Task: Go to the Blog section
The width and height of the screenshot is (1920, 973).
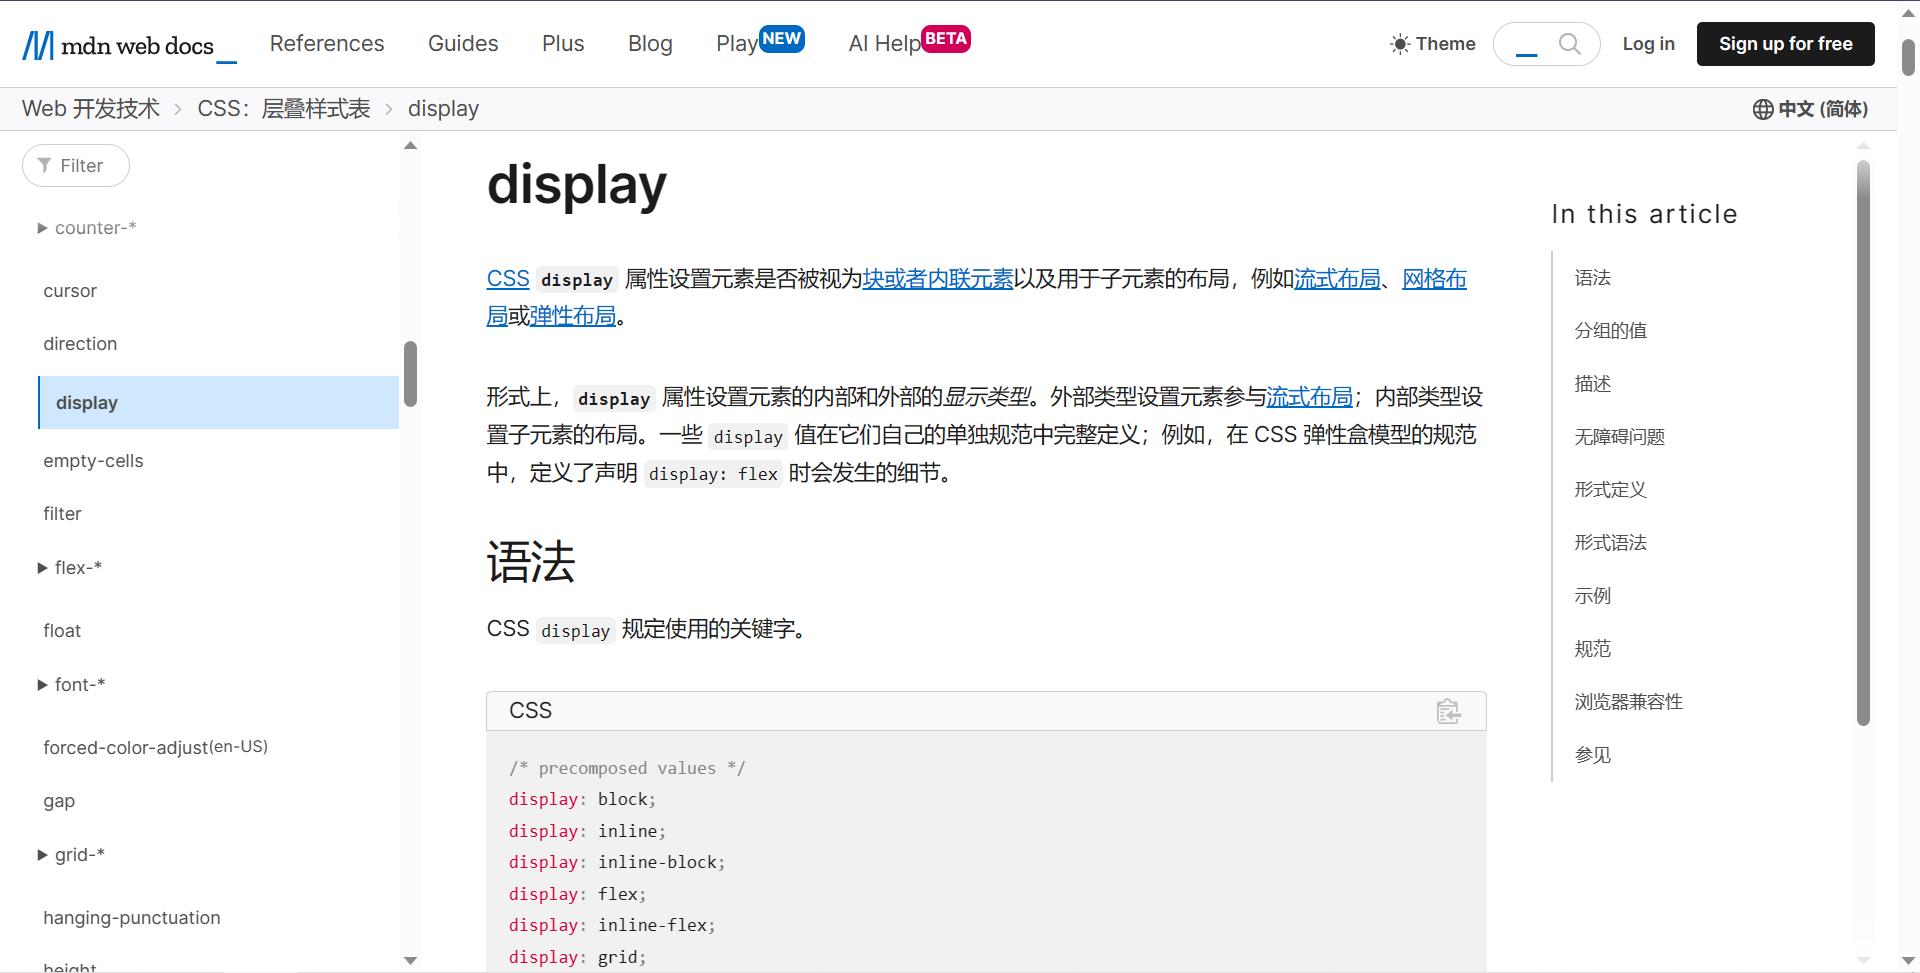Action: pyautogui.click(x=650, y=43)
